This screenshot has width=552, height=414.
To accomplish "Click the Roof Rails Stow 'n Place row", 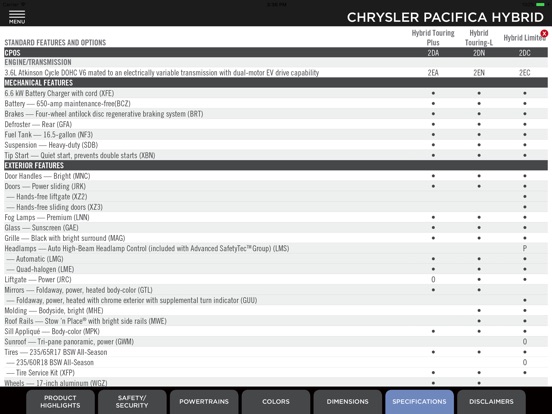I will pos(276,321).
